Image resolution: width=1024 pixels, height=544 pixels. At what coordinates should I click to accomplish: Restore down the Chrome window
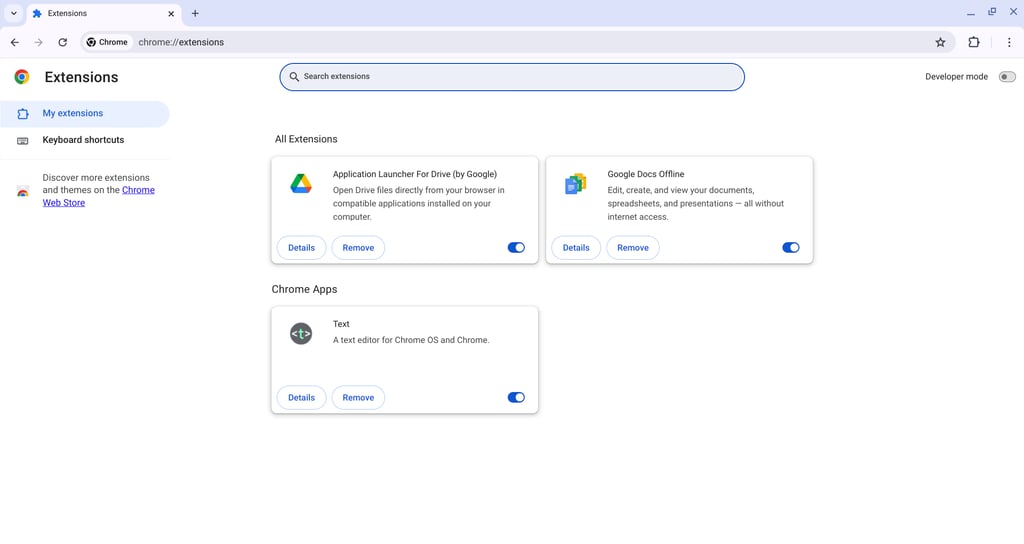tap(992, 12)
